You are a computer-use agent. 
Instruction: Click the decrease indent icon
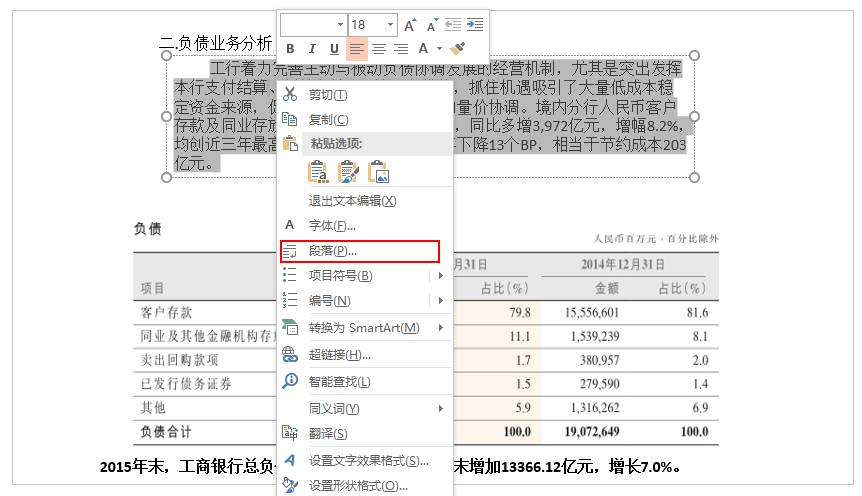point(452,25)
